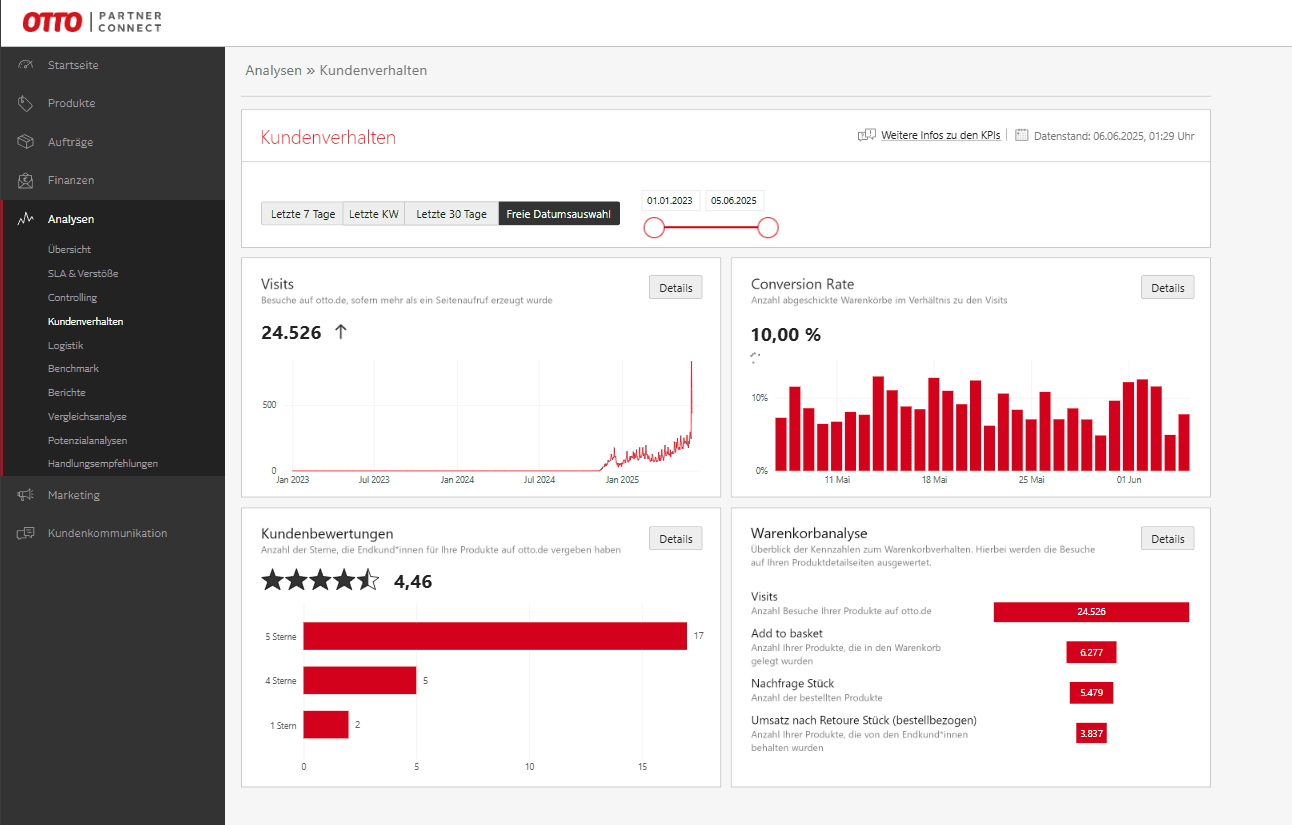Click the left date slider handle

pos(654,228)
